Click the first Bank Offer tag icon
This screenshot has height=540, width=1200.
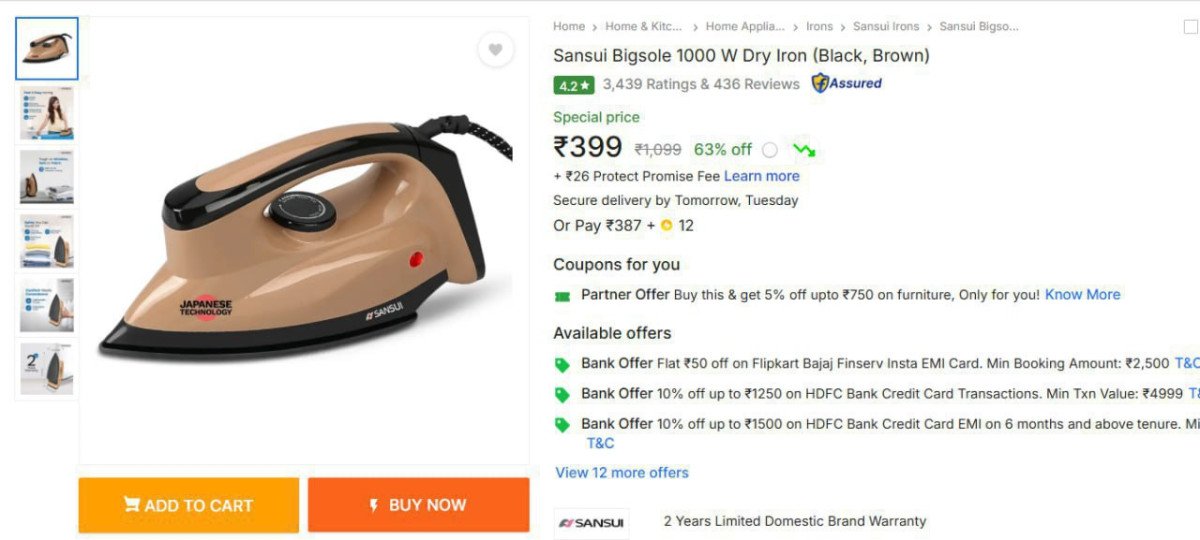(562, 365)
